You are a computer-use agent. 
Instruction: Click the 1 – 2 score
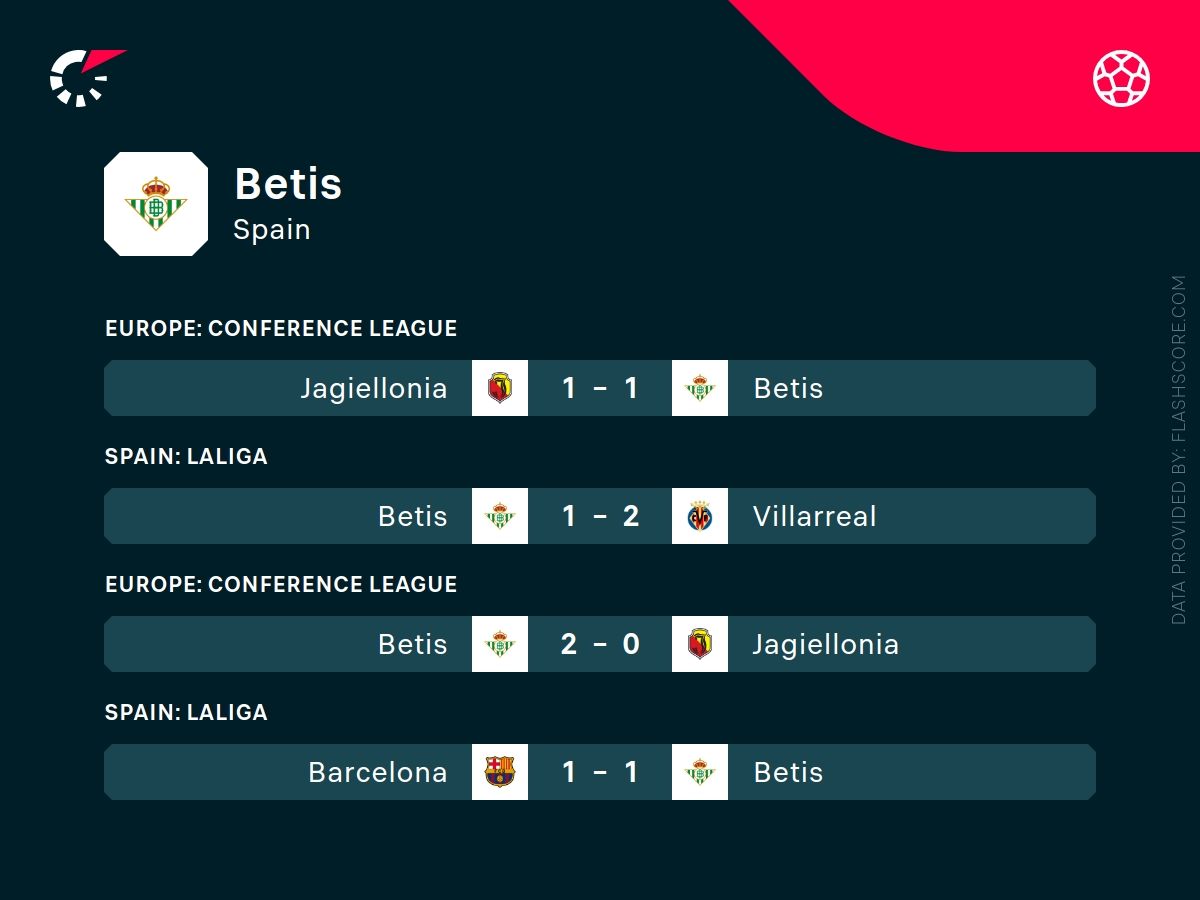click(600, 516)
